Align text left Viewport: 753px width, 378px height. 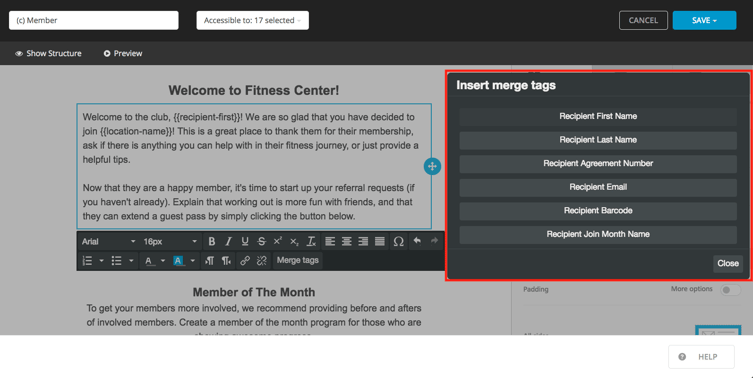[x=330, y=242]
